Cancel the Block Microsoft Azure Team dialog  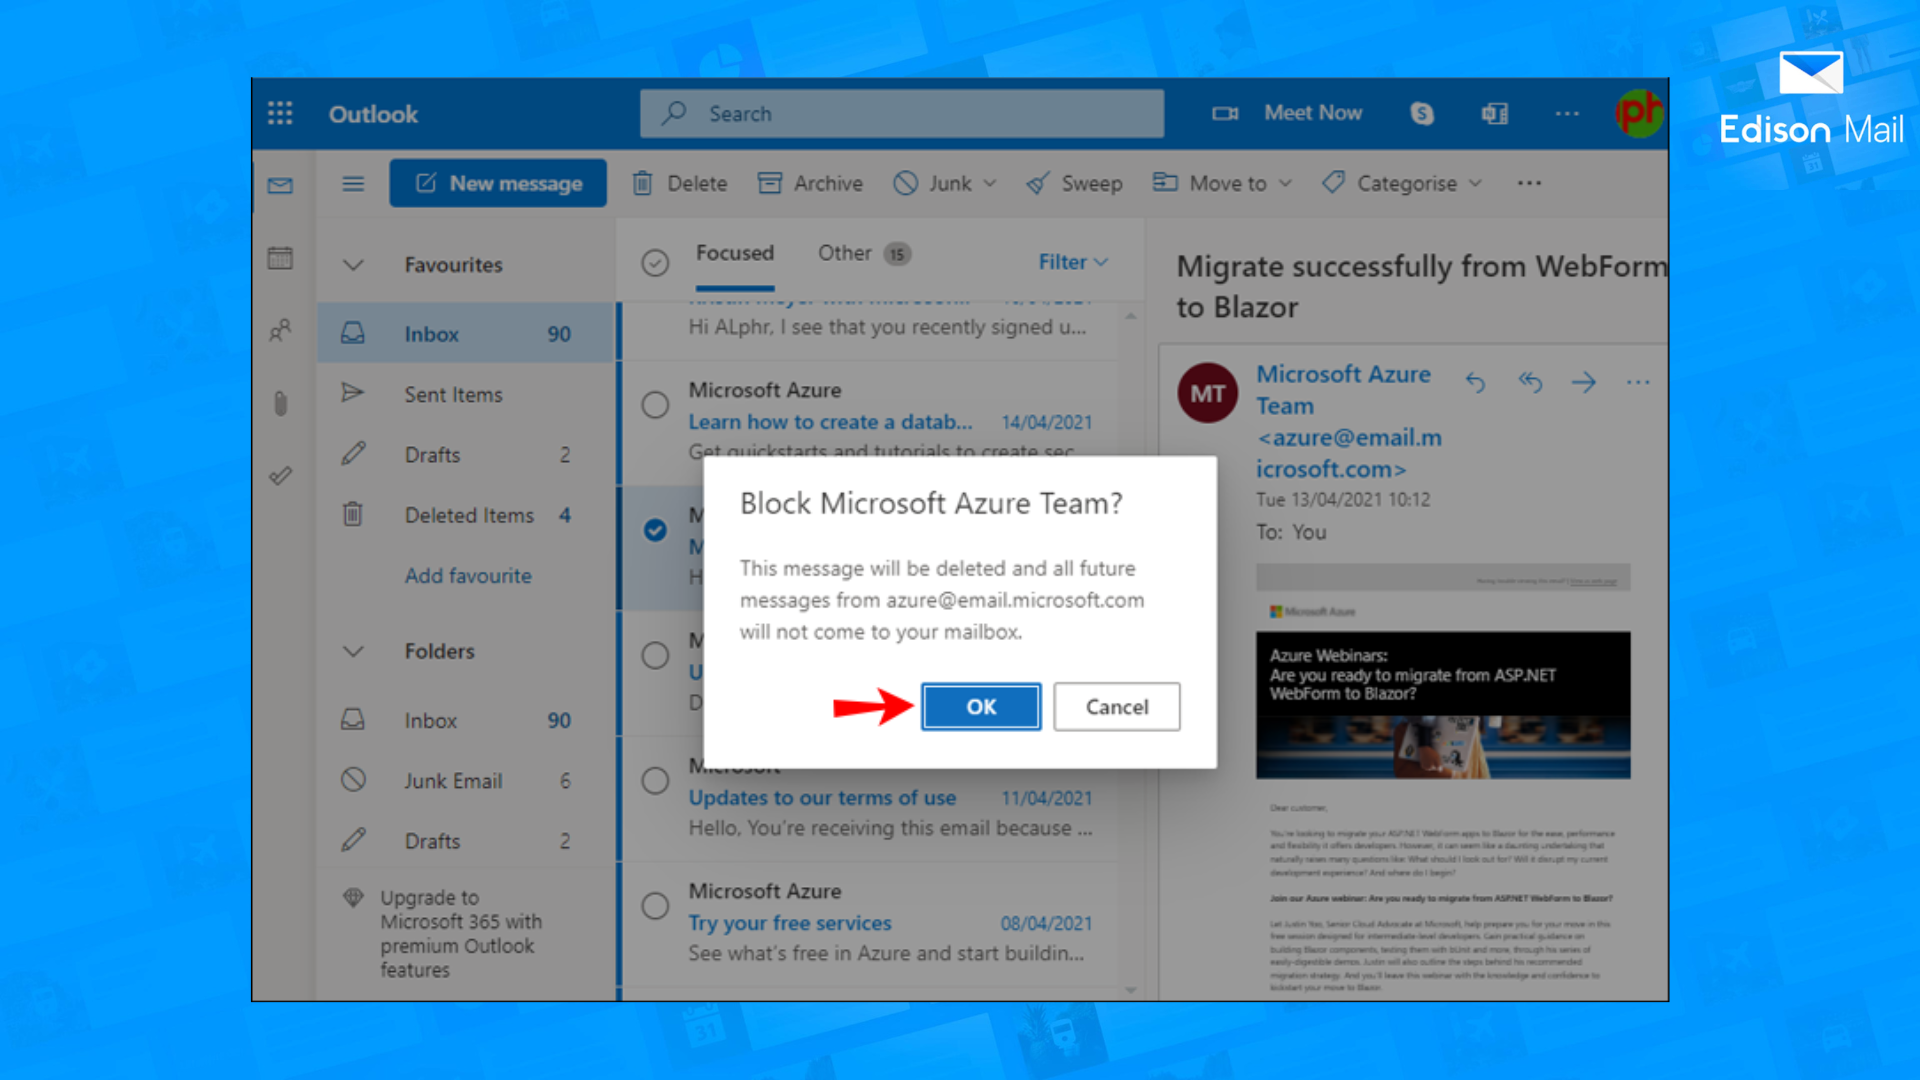1116,706
